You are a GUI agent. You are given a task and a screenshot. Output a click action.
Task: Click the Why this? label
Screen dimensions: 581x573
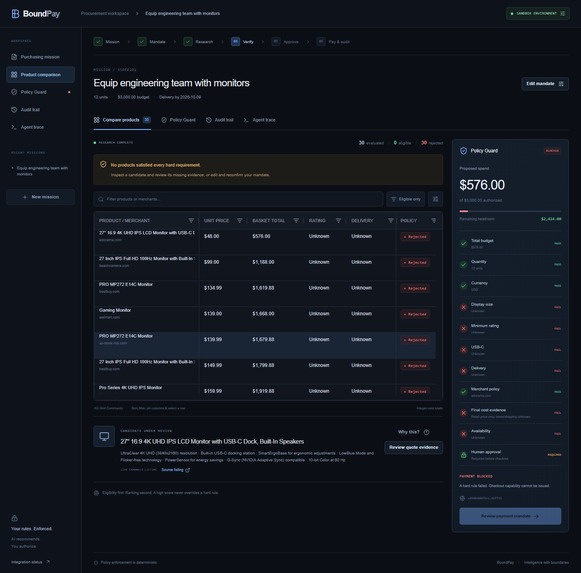coord(409,432)
